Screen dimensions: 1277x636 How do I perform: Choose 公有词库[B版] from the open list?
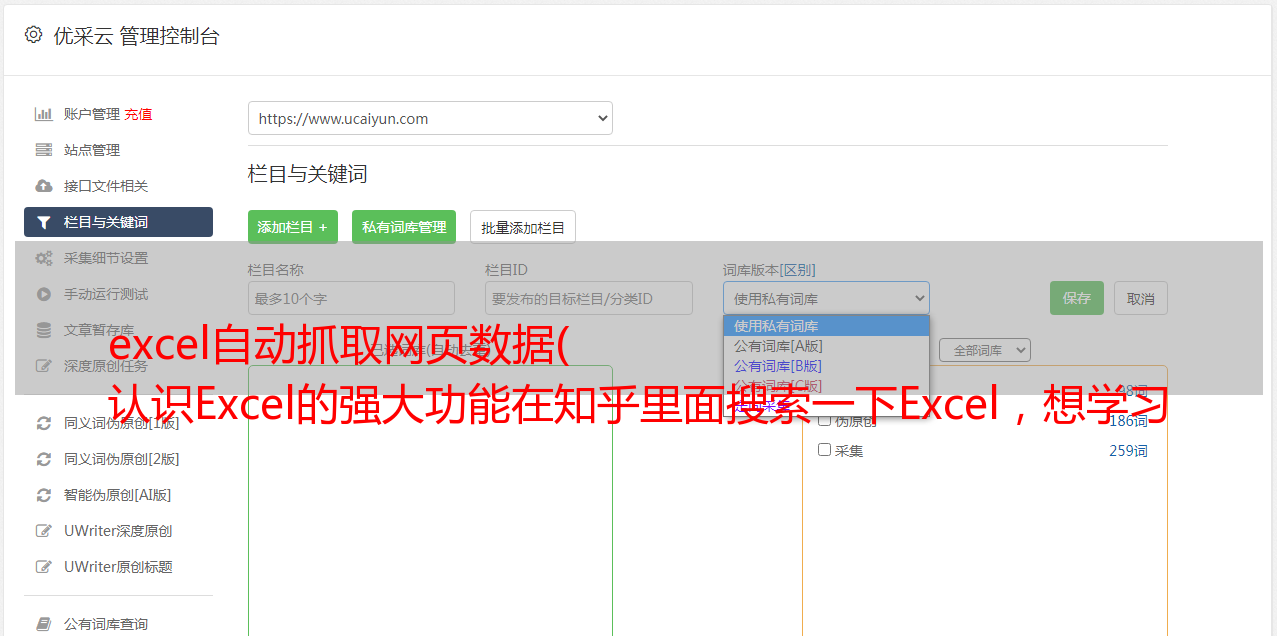(x=826, y=366)
